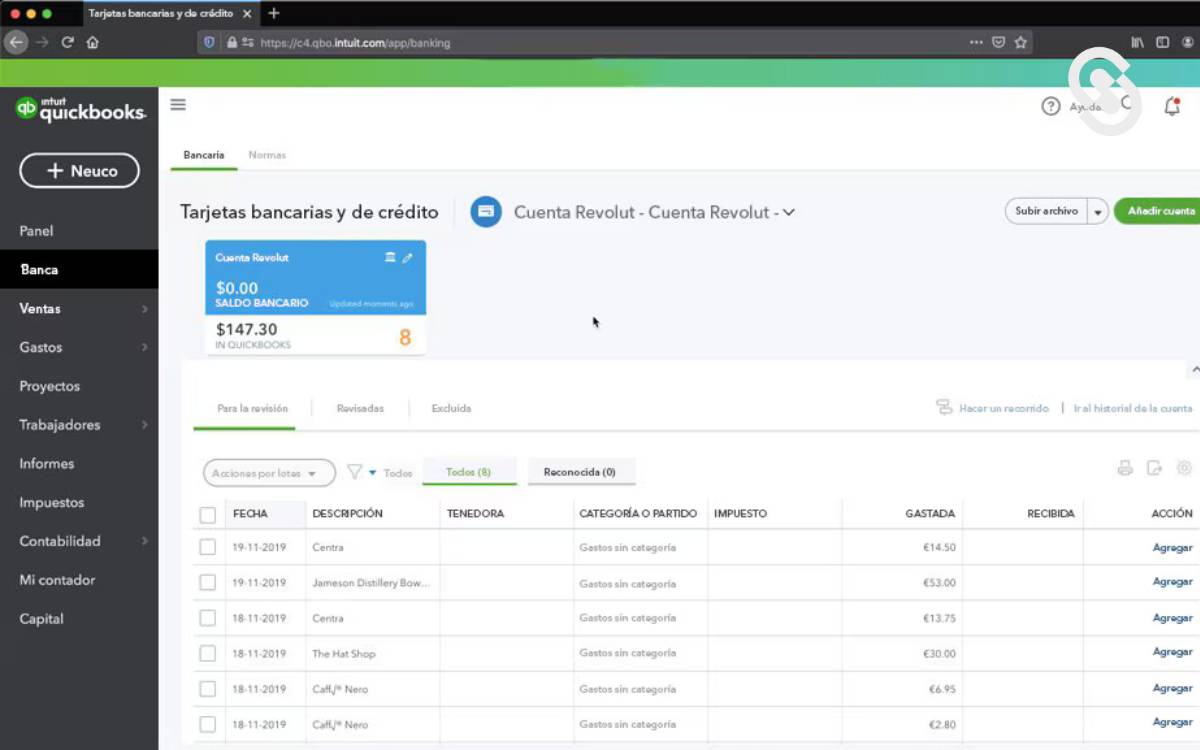1200x750 pixels.
Task: Open the Acciones por lotes dropdown
Action: (269, 473)
